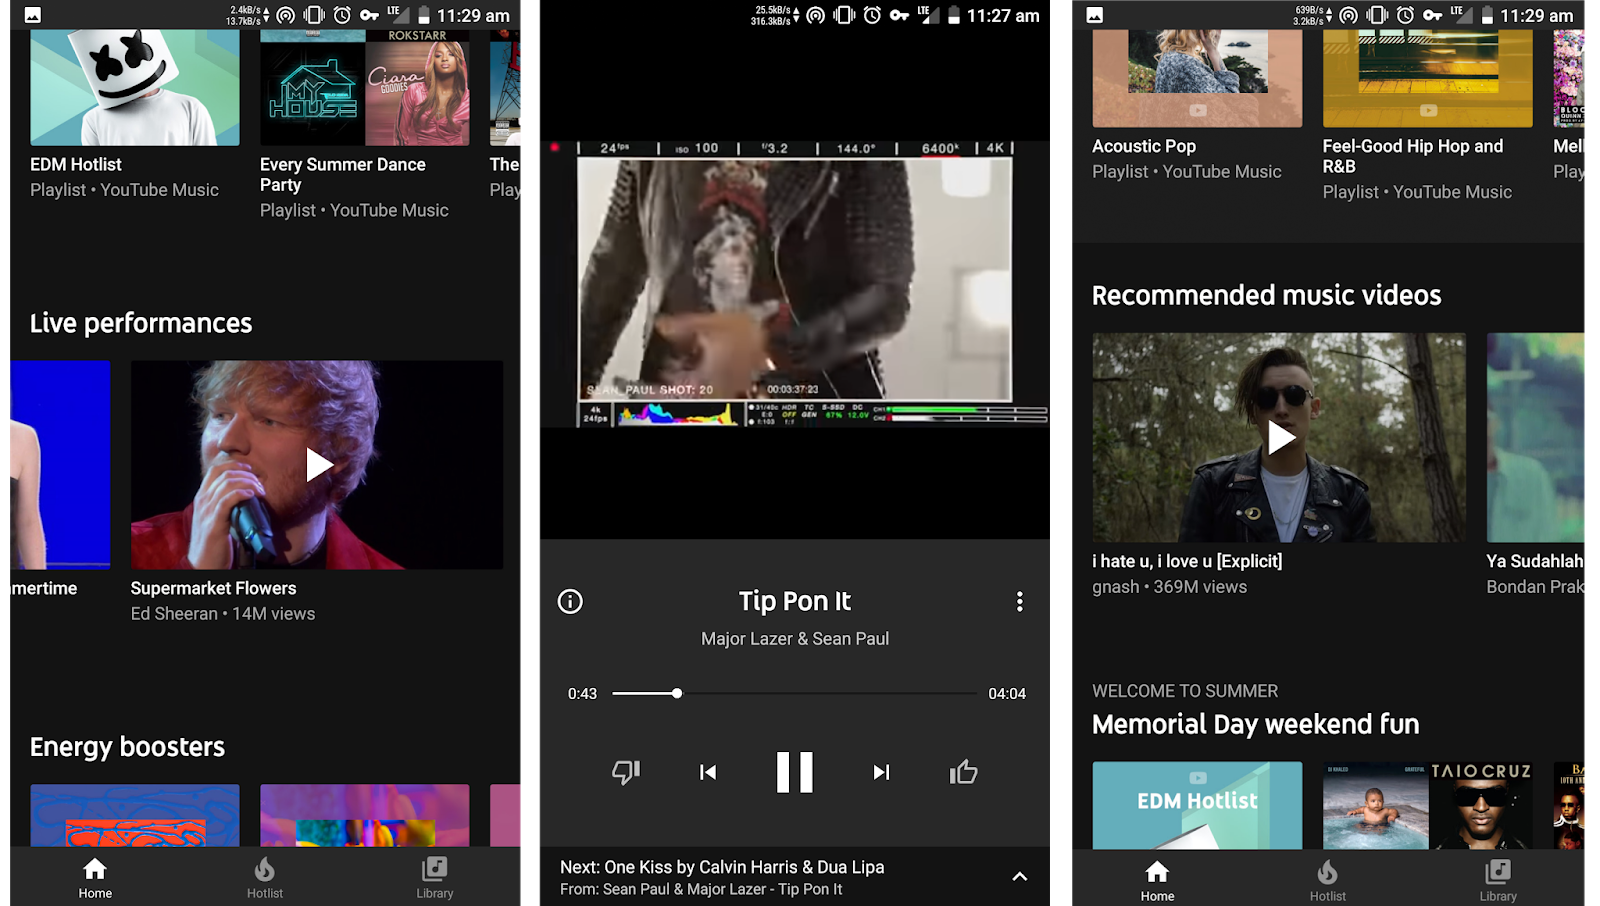
Task: Open song info icon beside Tip Pon It
Action: [570, 601]
